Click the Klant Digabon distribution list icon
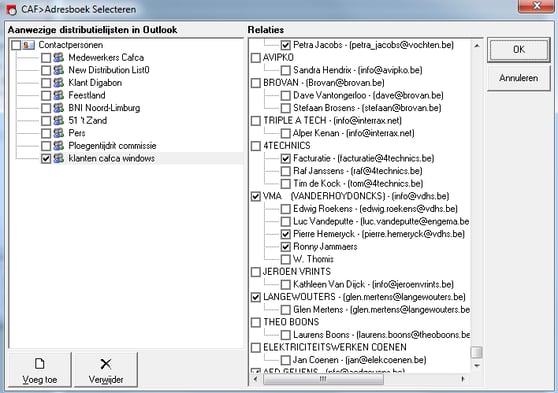This screenshot has width=558, height=393. (x=59, y=83)
